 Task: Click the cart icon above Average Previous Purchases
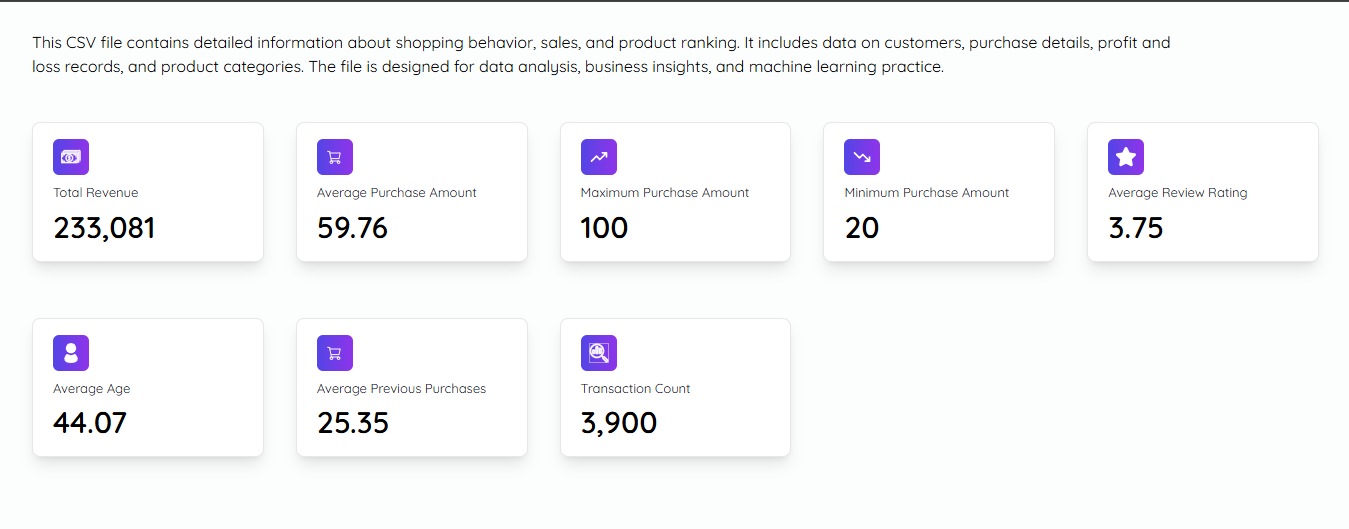(335, 353)
